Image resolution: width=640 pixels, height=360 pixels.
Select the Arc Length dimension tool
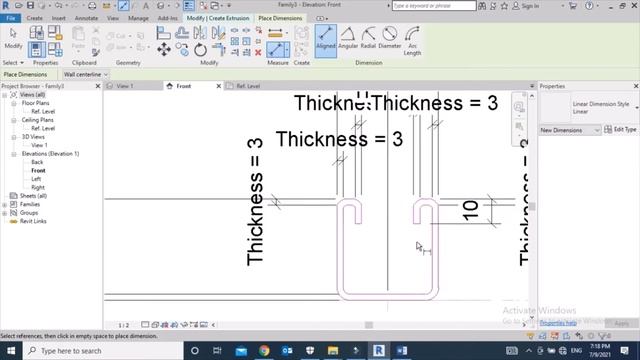point(412,41)
